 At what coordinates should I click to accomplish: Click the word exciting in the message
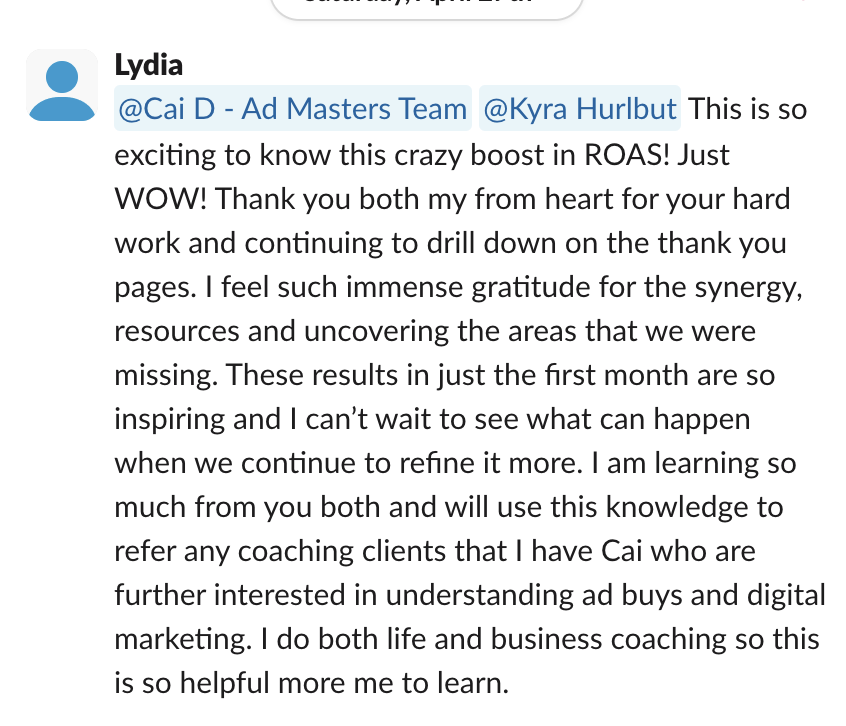(x=166, y=156)
